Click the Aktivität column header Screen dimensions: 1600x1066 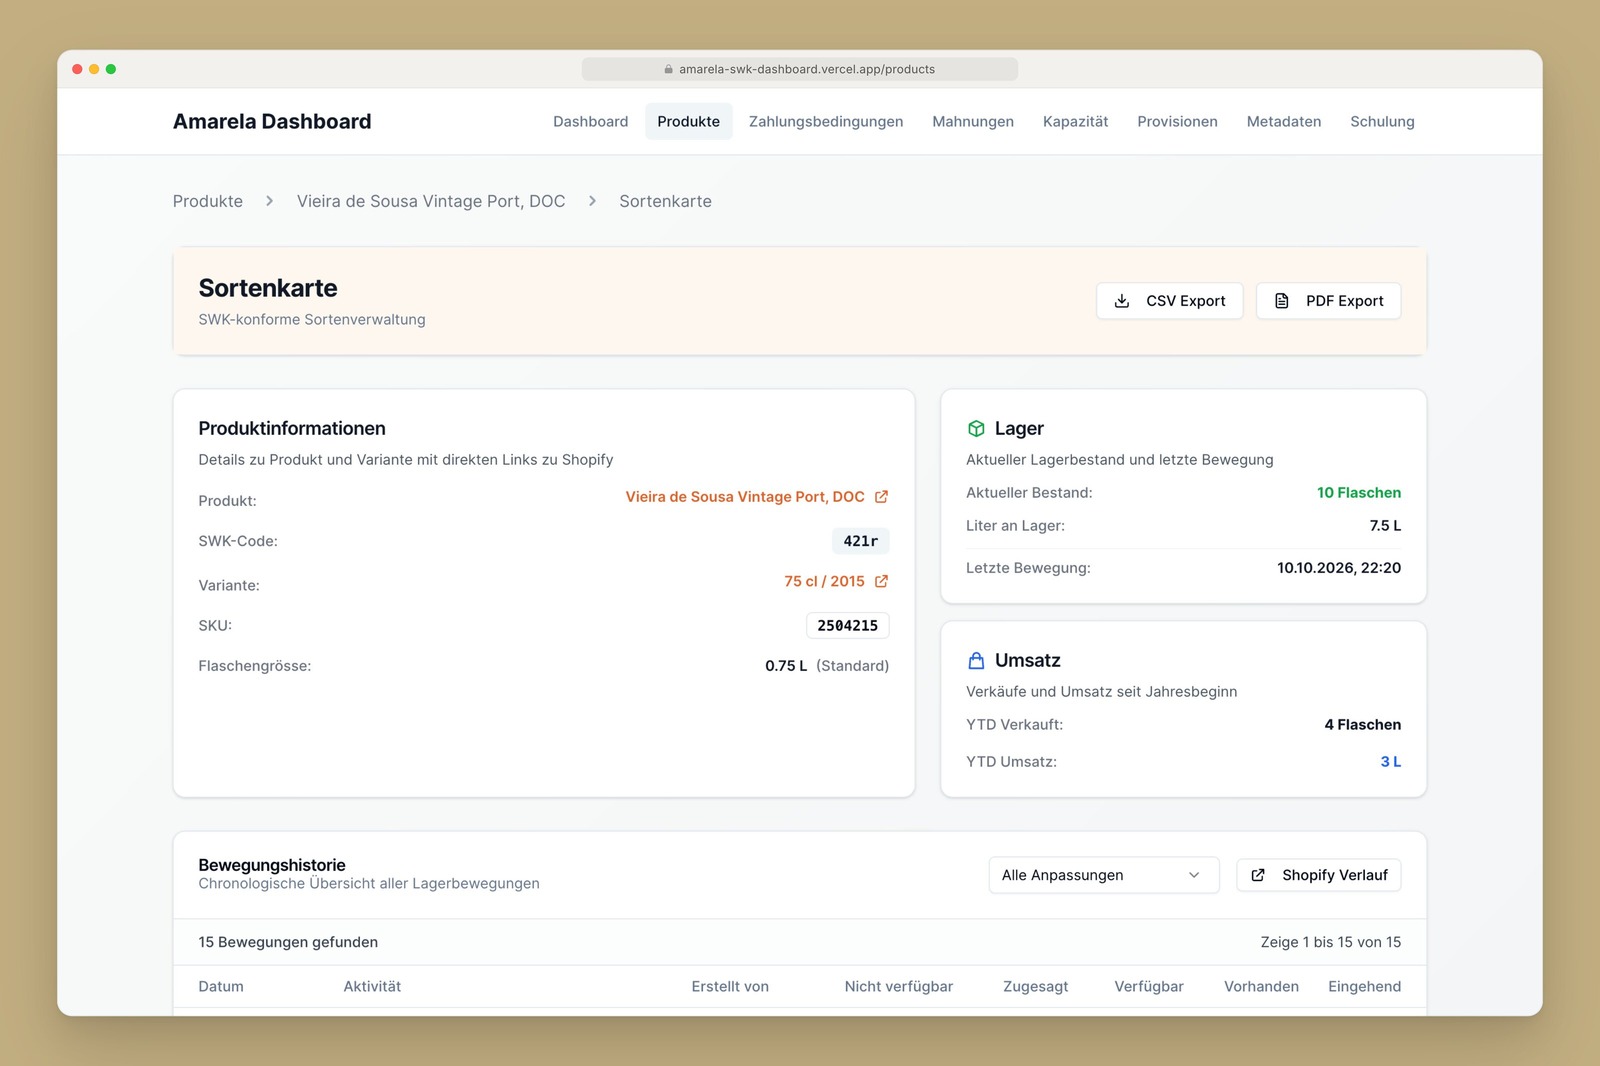(372, 987)
